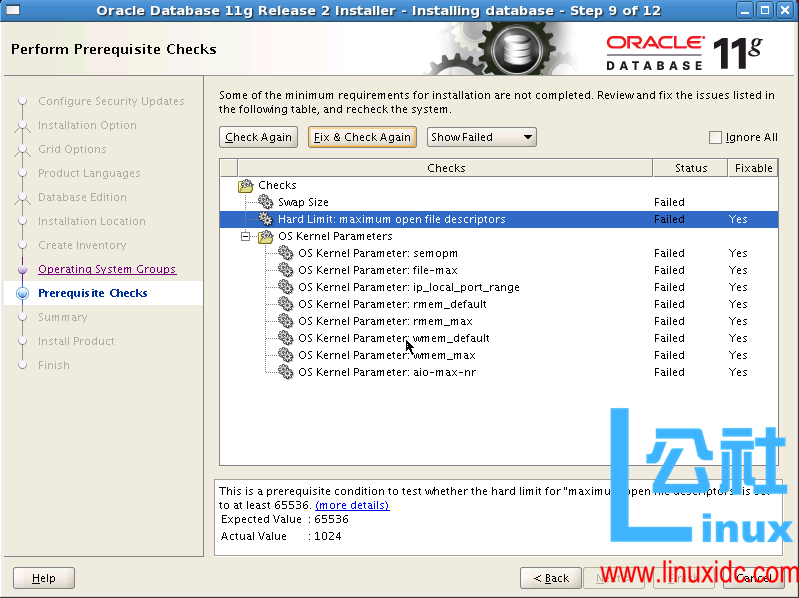Screen dimensions: 799x598
Task: Click the gear icon beside file-max parameter
Action: [x=286, y=271]
